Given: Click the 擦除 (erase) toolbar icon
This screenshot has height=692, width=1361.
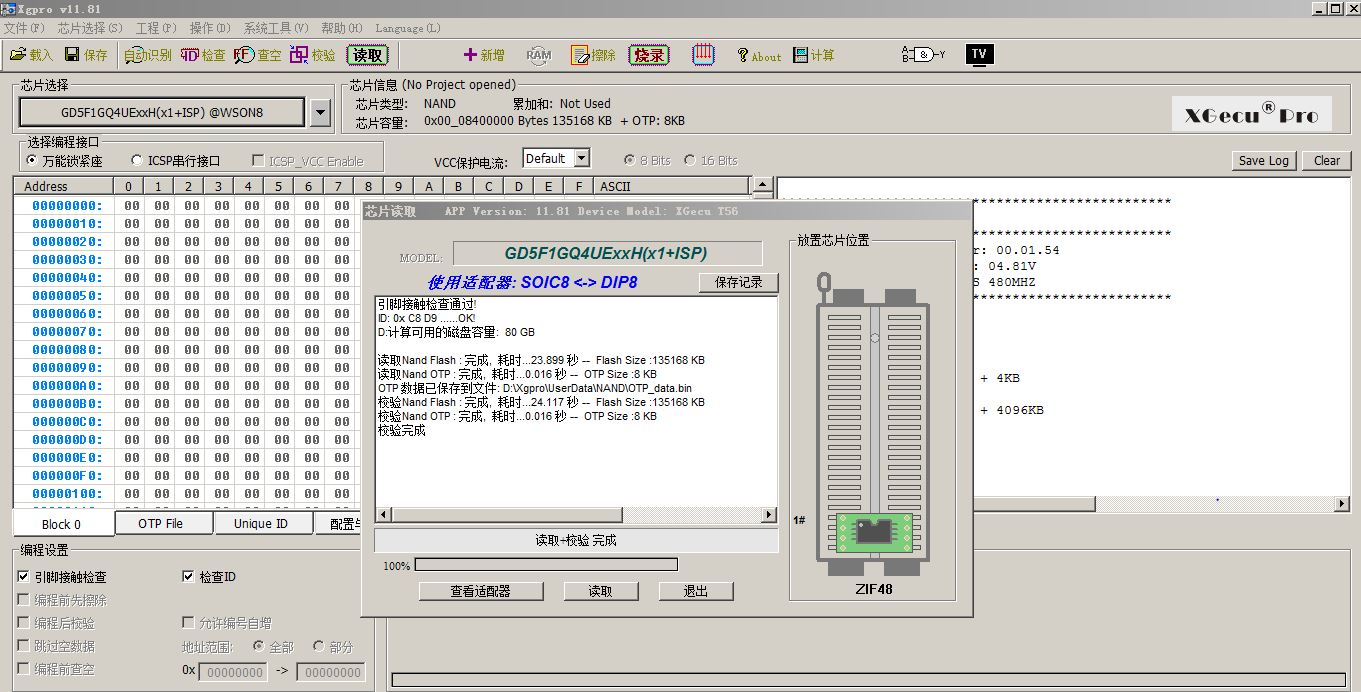Looking at the screenshot, I should point(593,55).
